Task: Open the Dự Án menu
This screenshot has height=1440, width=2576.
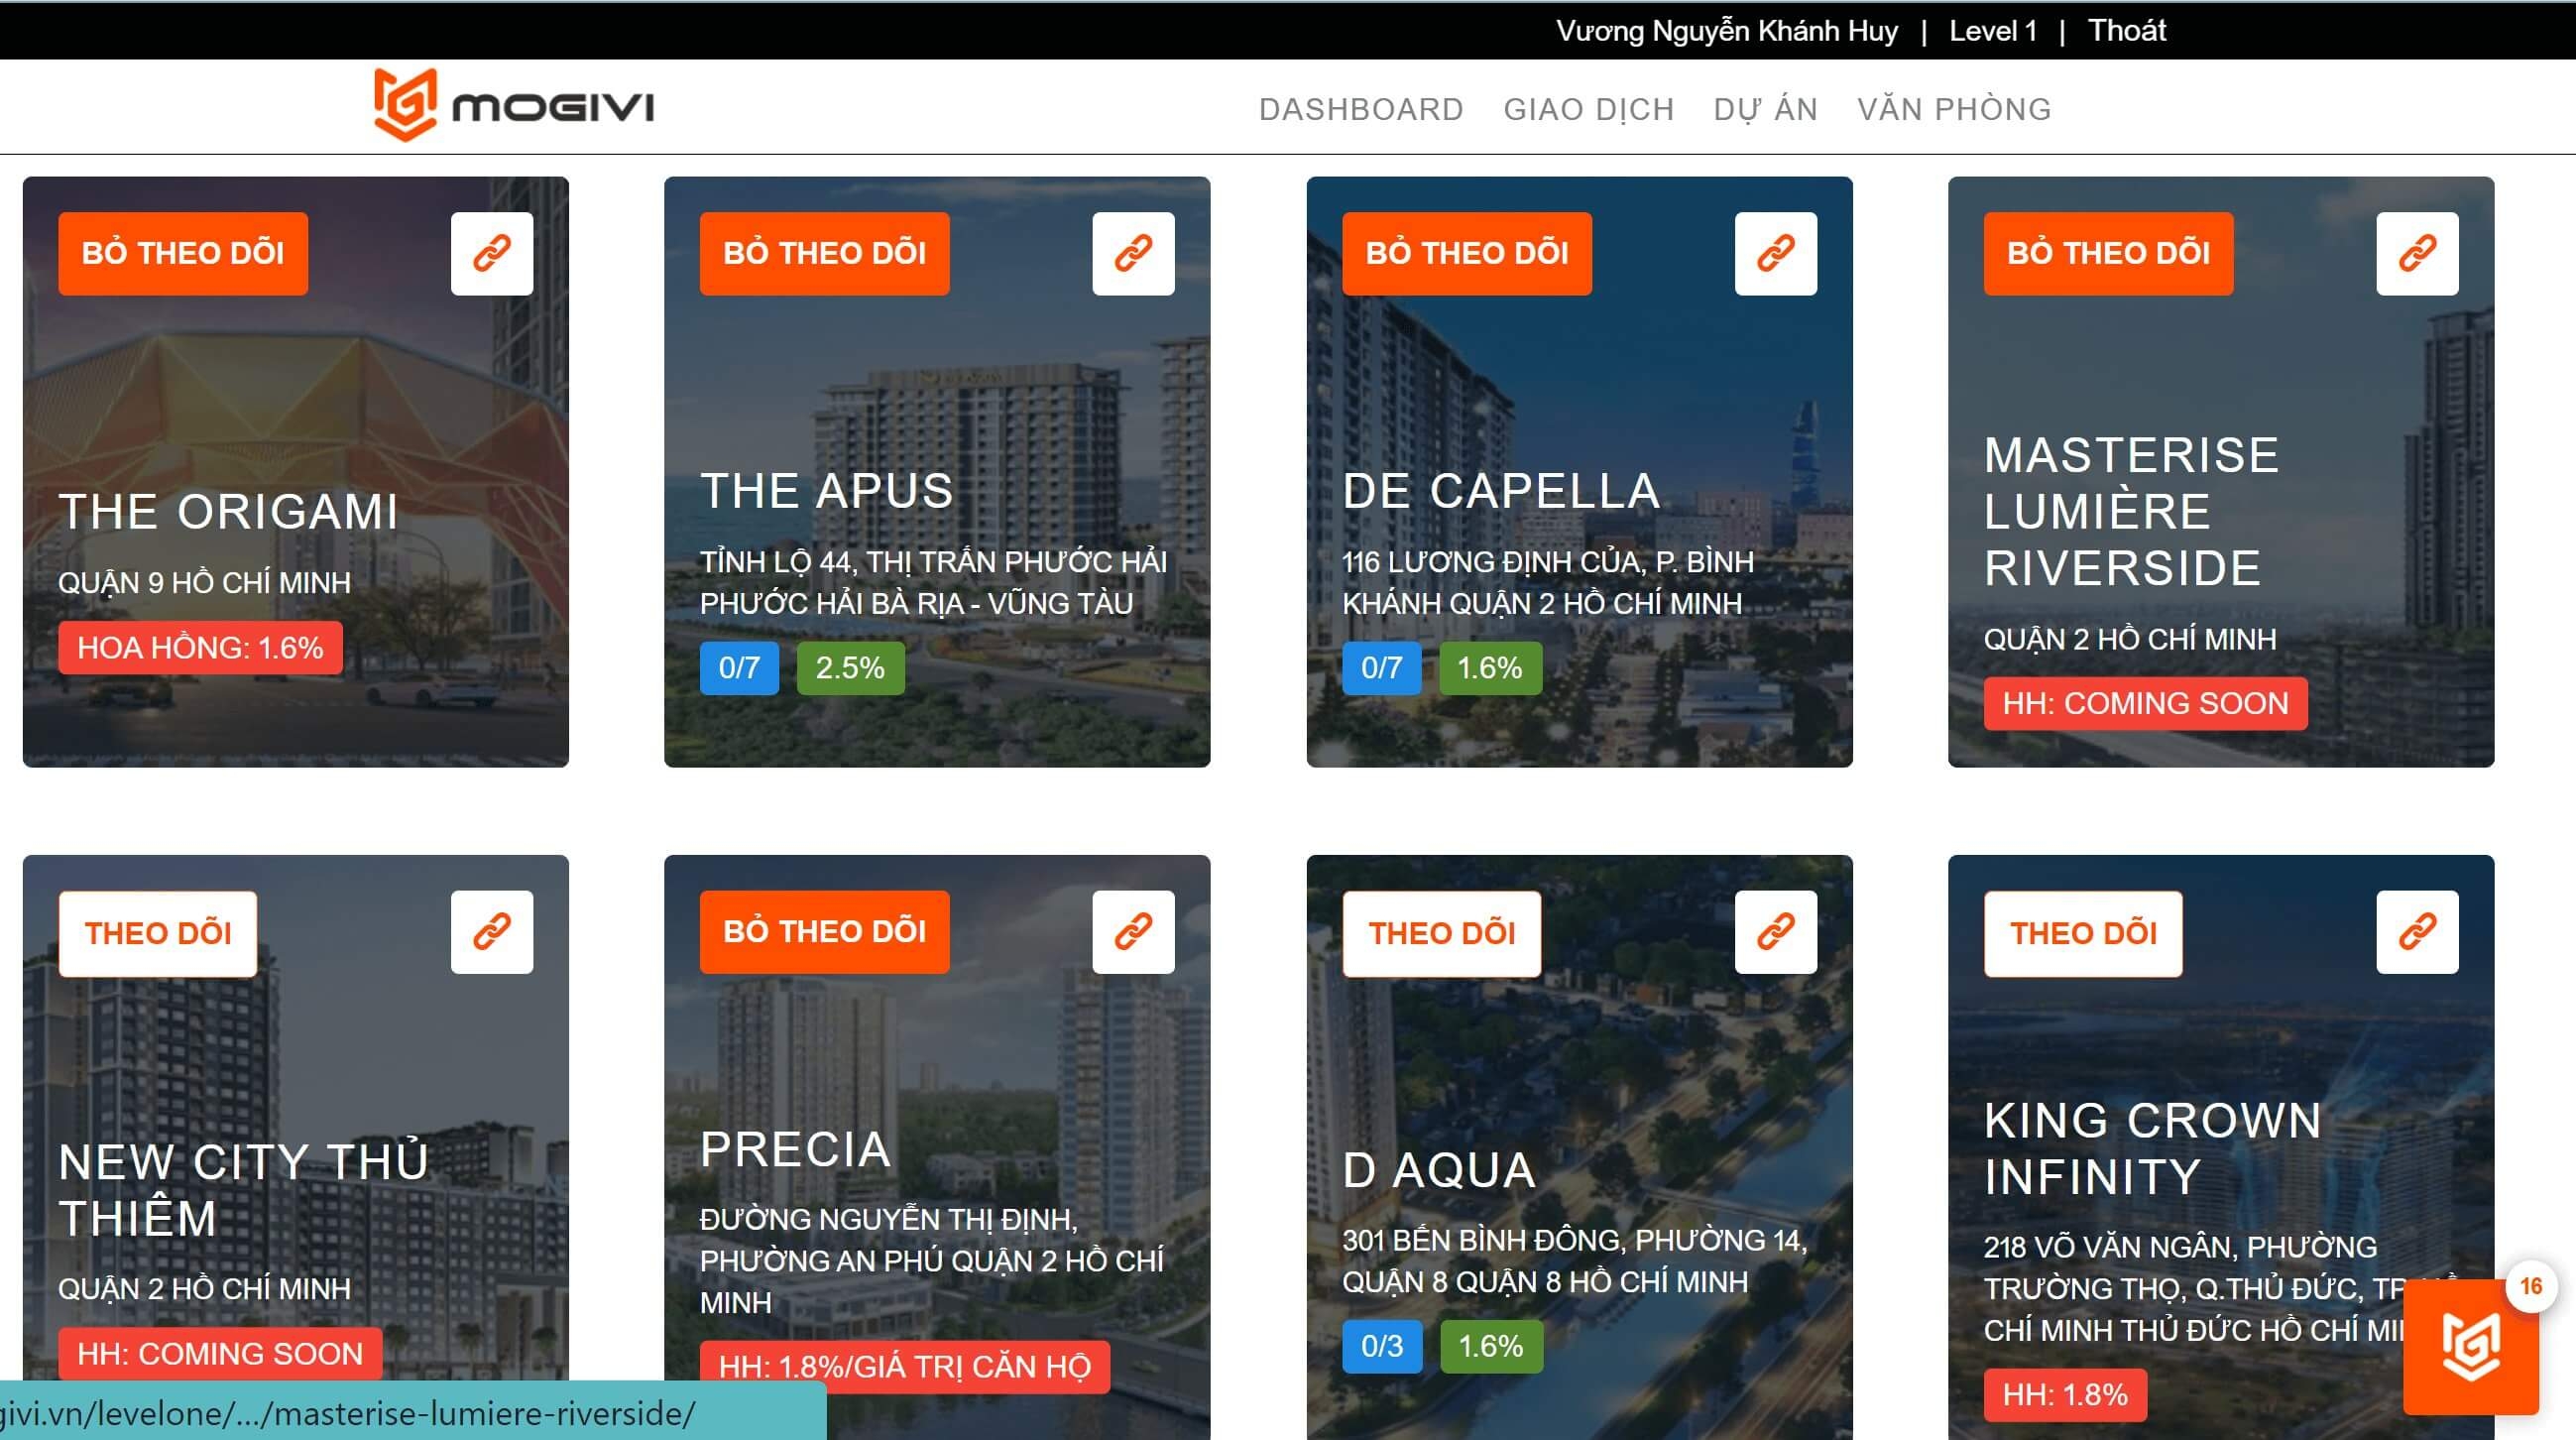Action: (1765, 109)
